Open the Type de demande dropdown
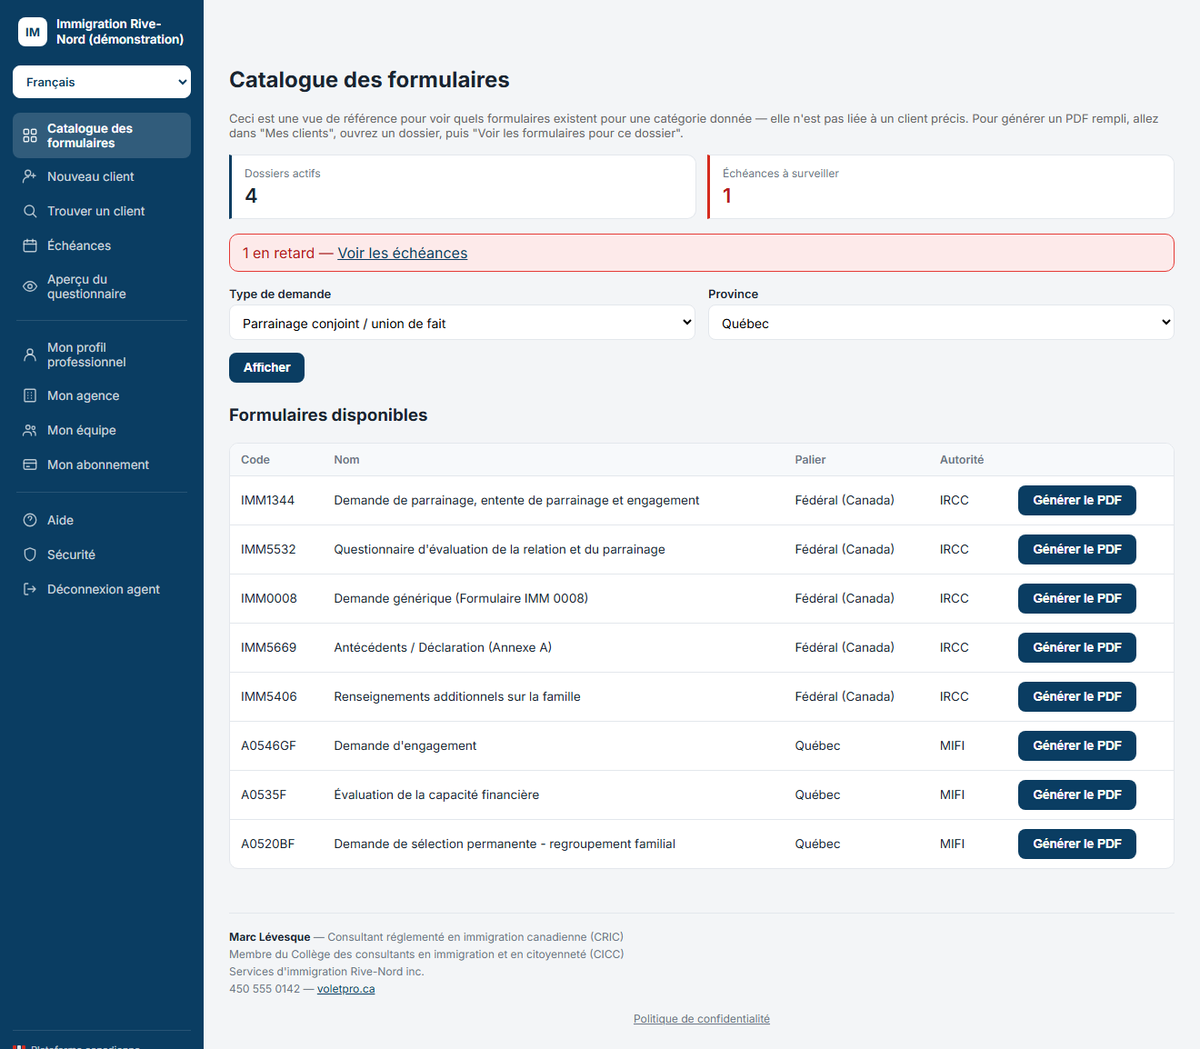 [x=462, y=323]
